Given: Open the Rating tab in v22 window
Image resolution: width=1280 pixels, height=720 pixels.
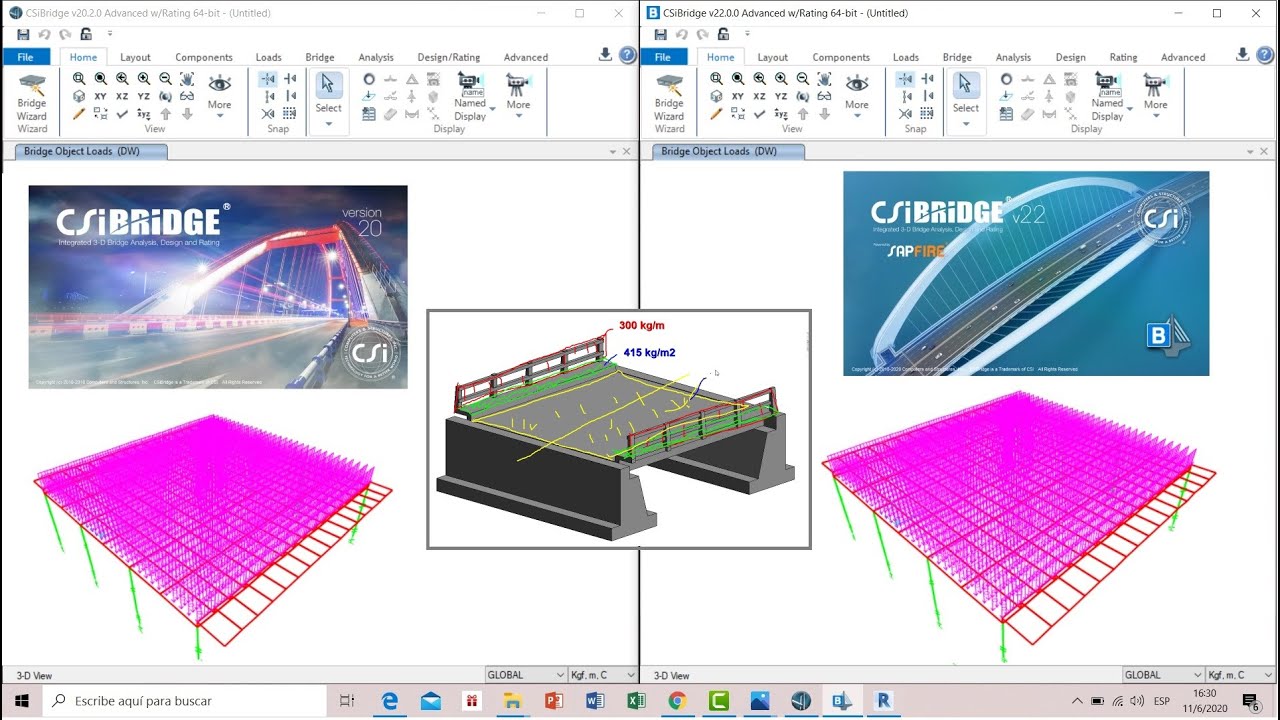Looking at the screenshot, I should [x=1123, y=57].
